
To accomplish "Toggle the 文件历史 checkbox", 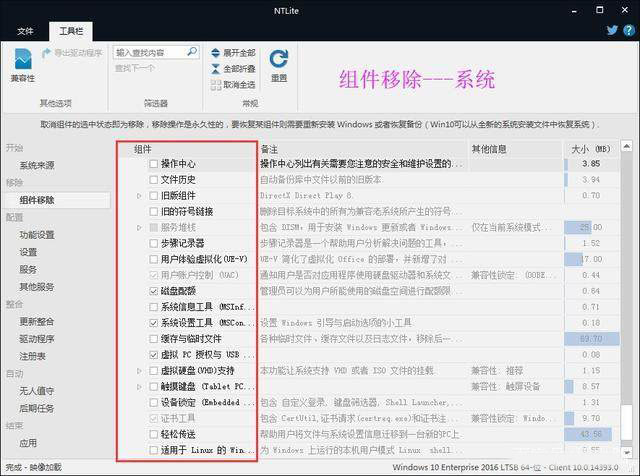I will pos(153,180).
